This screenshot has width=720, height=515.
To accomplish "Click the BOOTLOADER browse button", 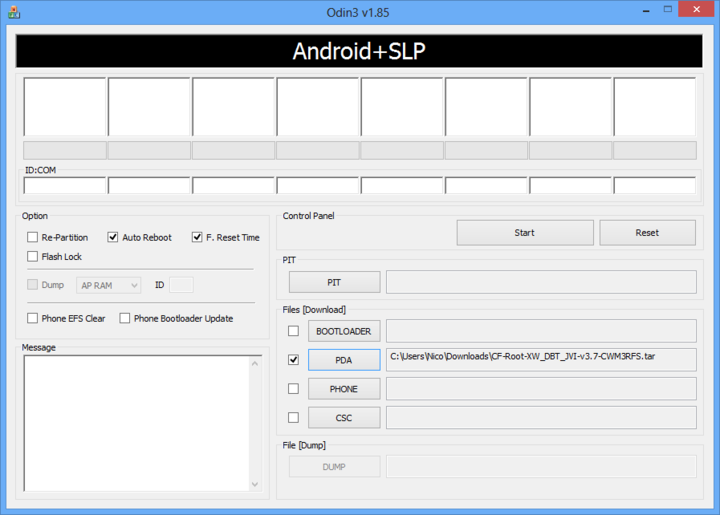I will pos(344,331).
